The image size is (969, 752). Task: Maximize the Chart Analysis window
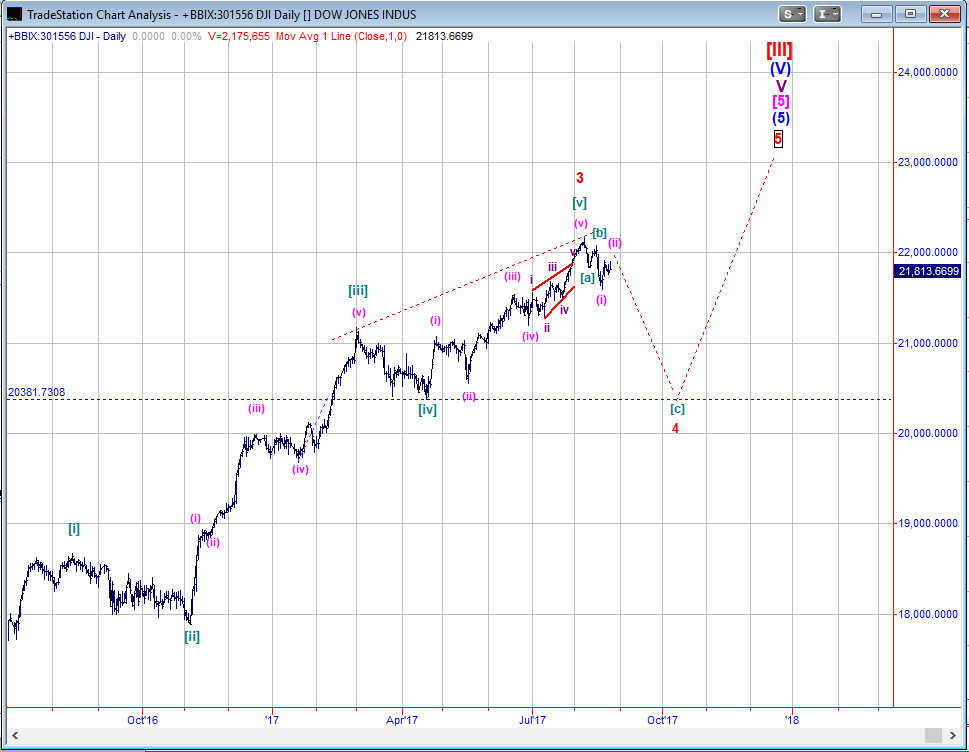tap(910, 14)
